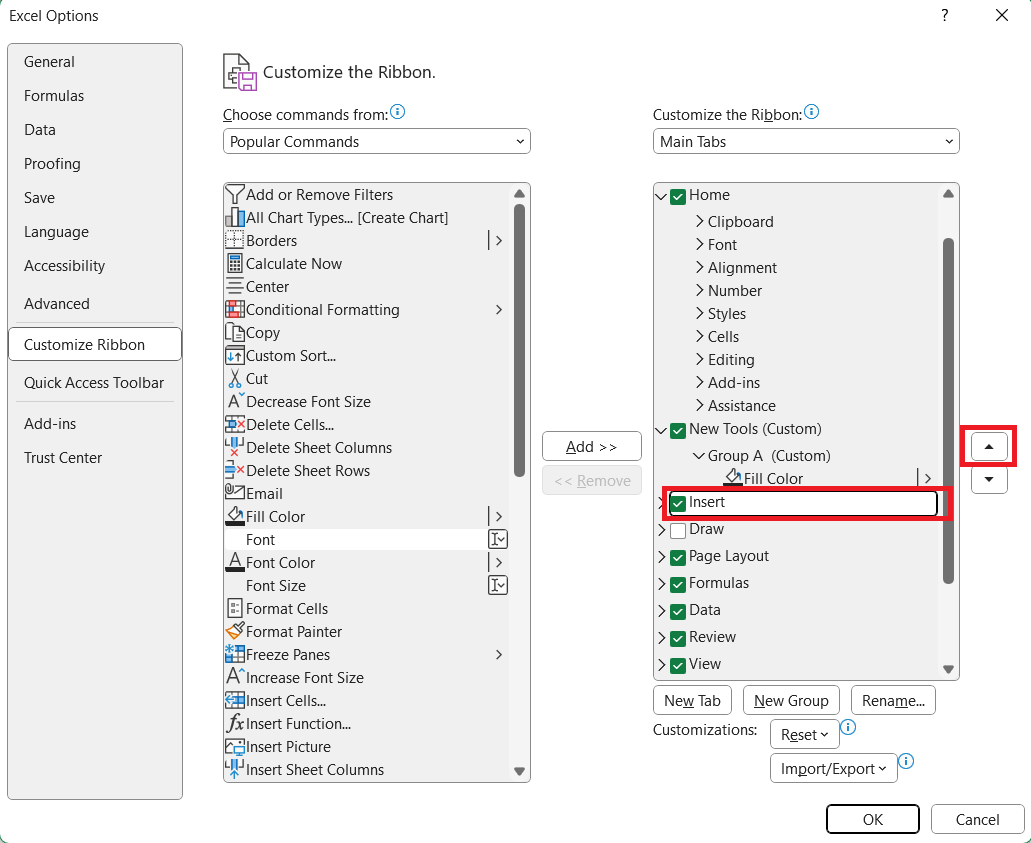Select the Email command icon
This screenshot has width=1031, height=843.
point(235,493)
